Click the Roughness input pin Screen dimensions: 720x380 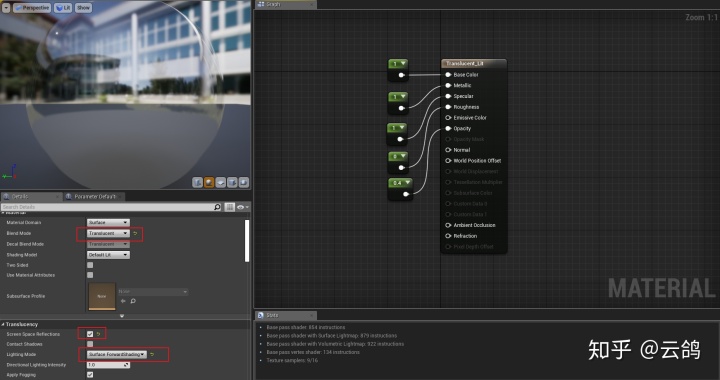(448, 107)
